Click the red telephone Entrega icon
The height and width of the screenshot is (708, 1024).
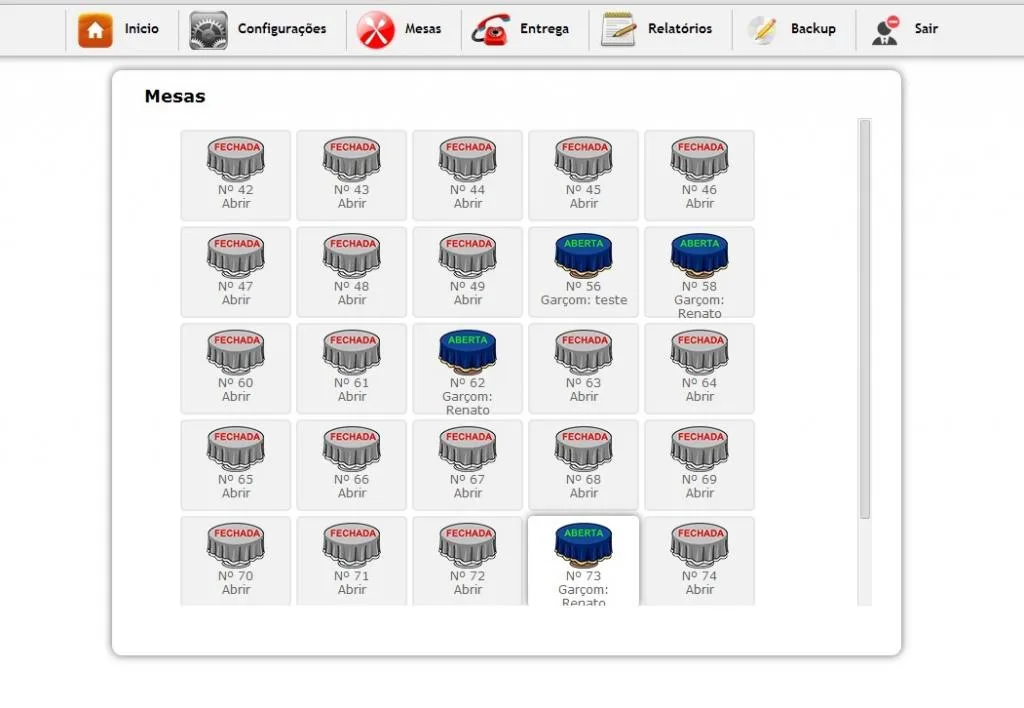[490, 30]
